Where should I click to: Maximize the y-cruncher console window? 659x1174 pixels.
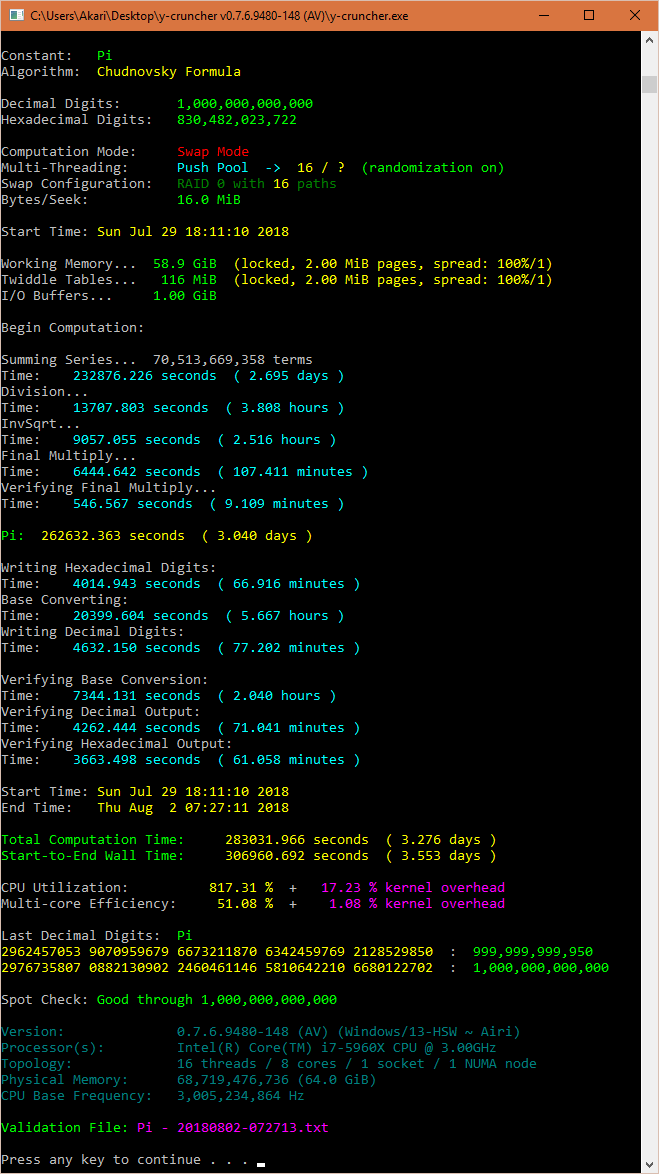click(588, 15)
